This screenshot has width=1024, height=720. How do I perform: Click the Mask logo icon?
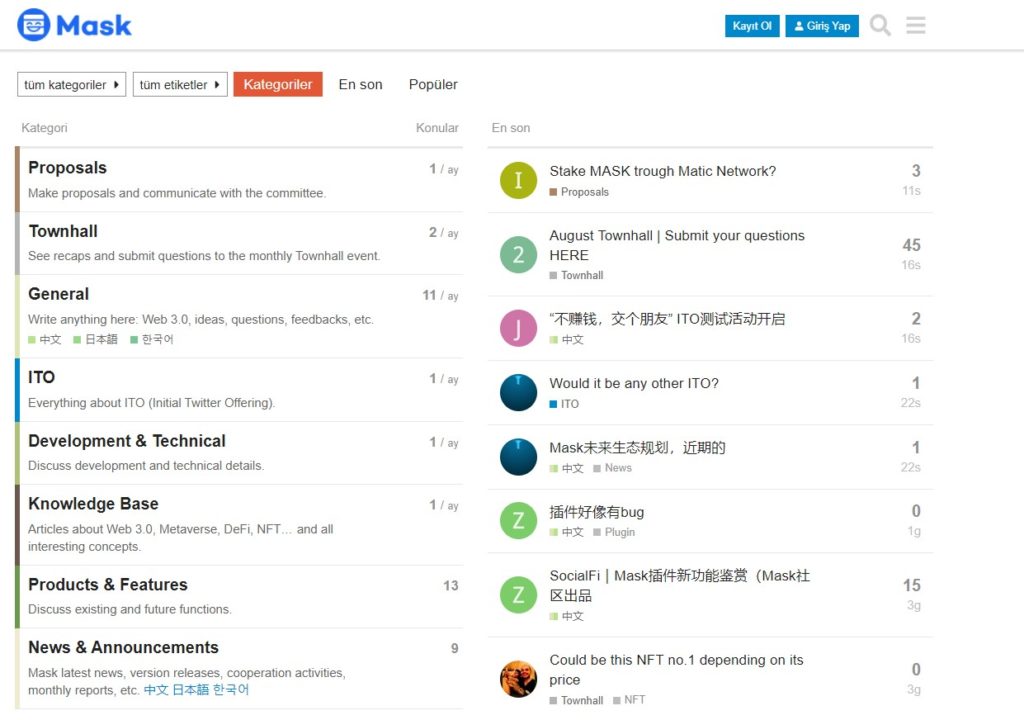click(x=33, y=25)
